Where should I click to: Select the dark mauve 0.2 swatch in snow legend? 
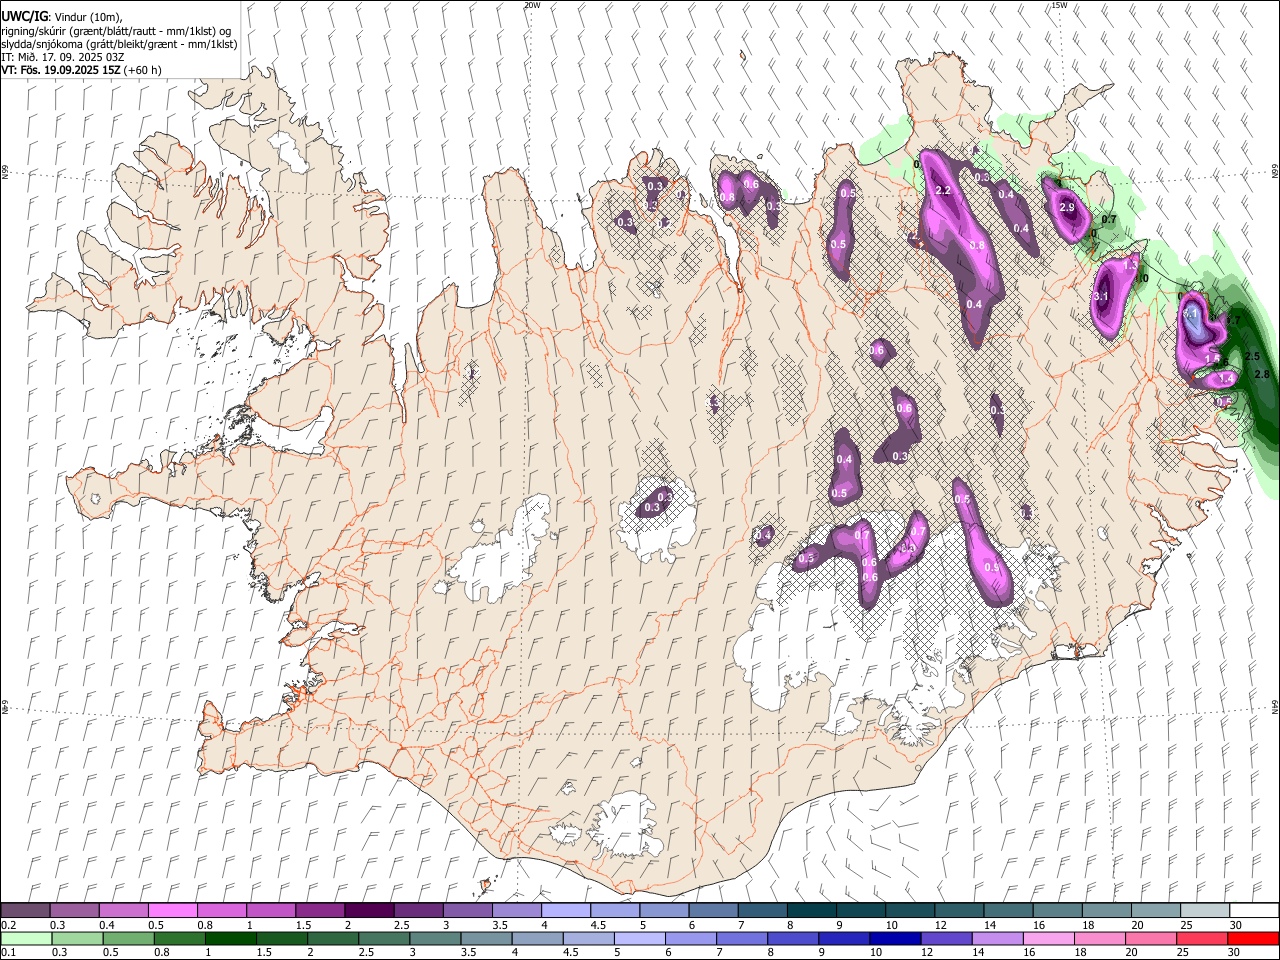pos(25,910)
